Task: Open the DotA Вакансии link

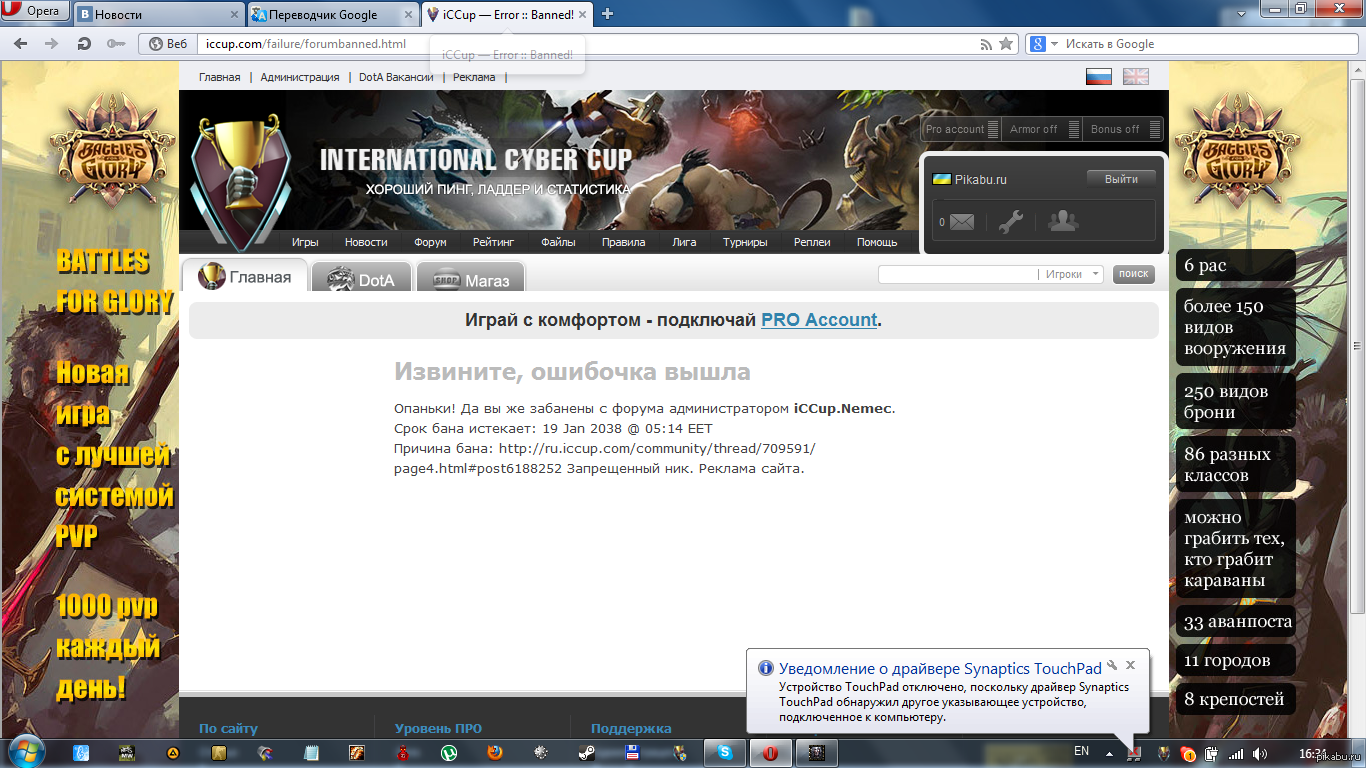Action: pyautogui.click(x=396, y=77)
